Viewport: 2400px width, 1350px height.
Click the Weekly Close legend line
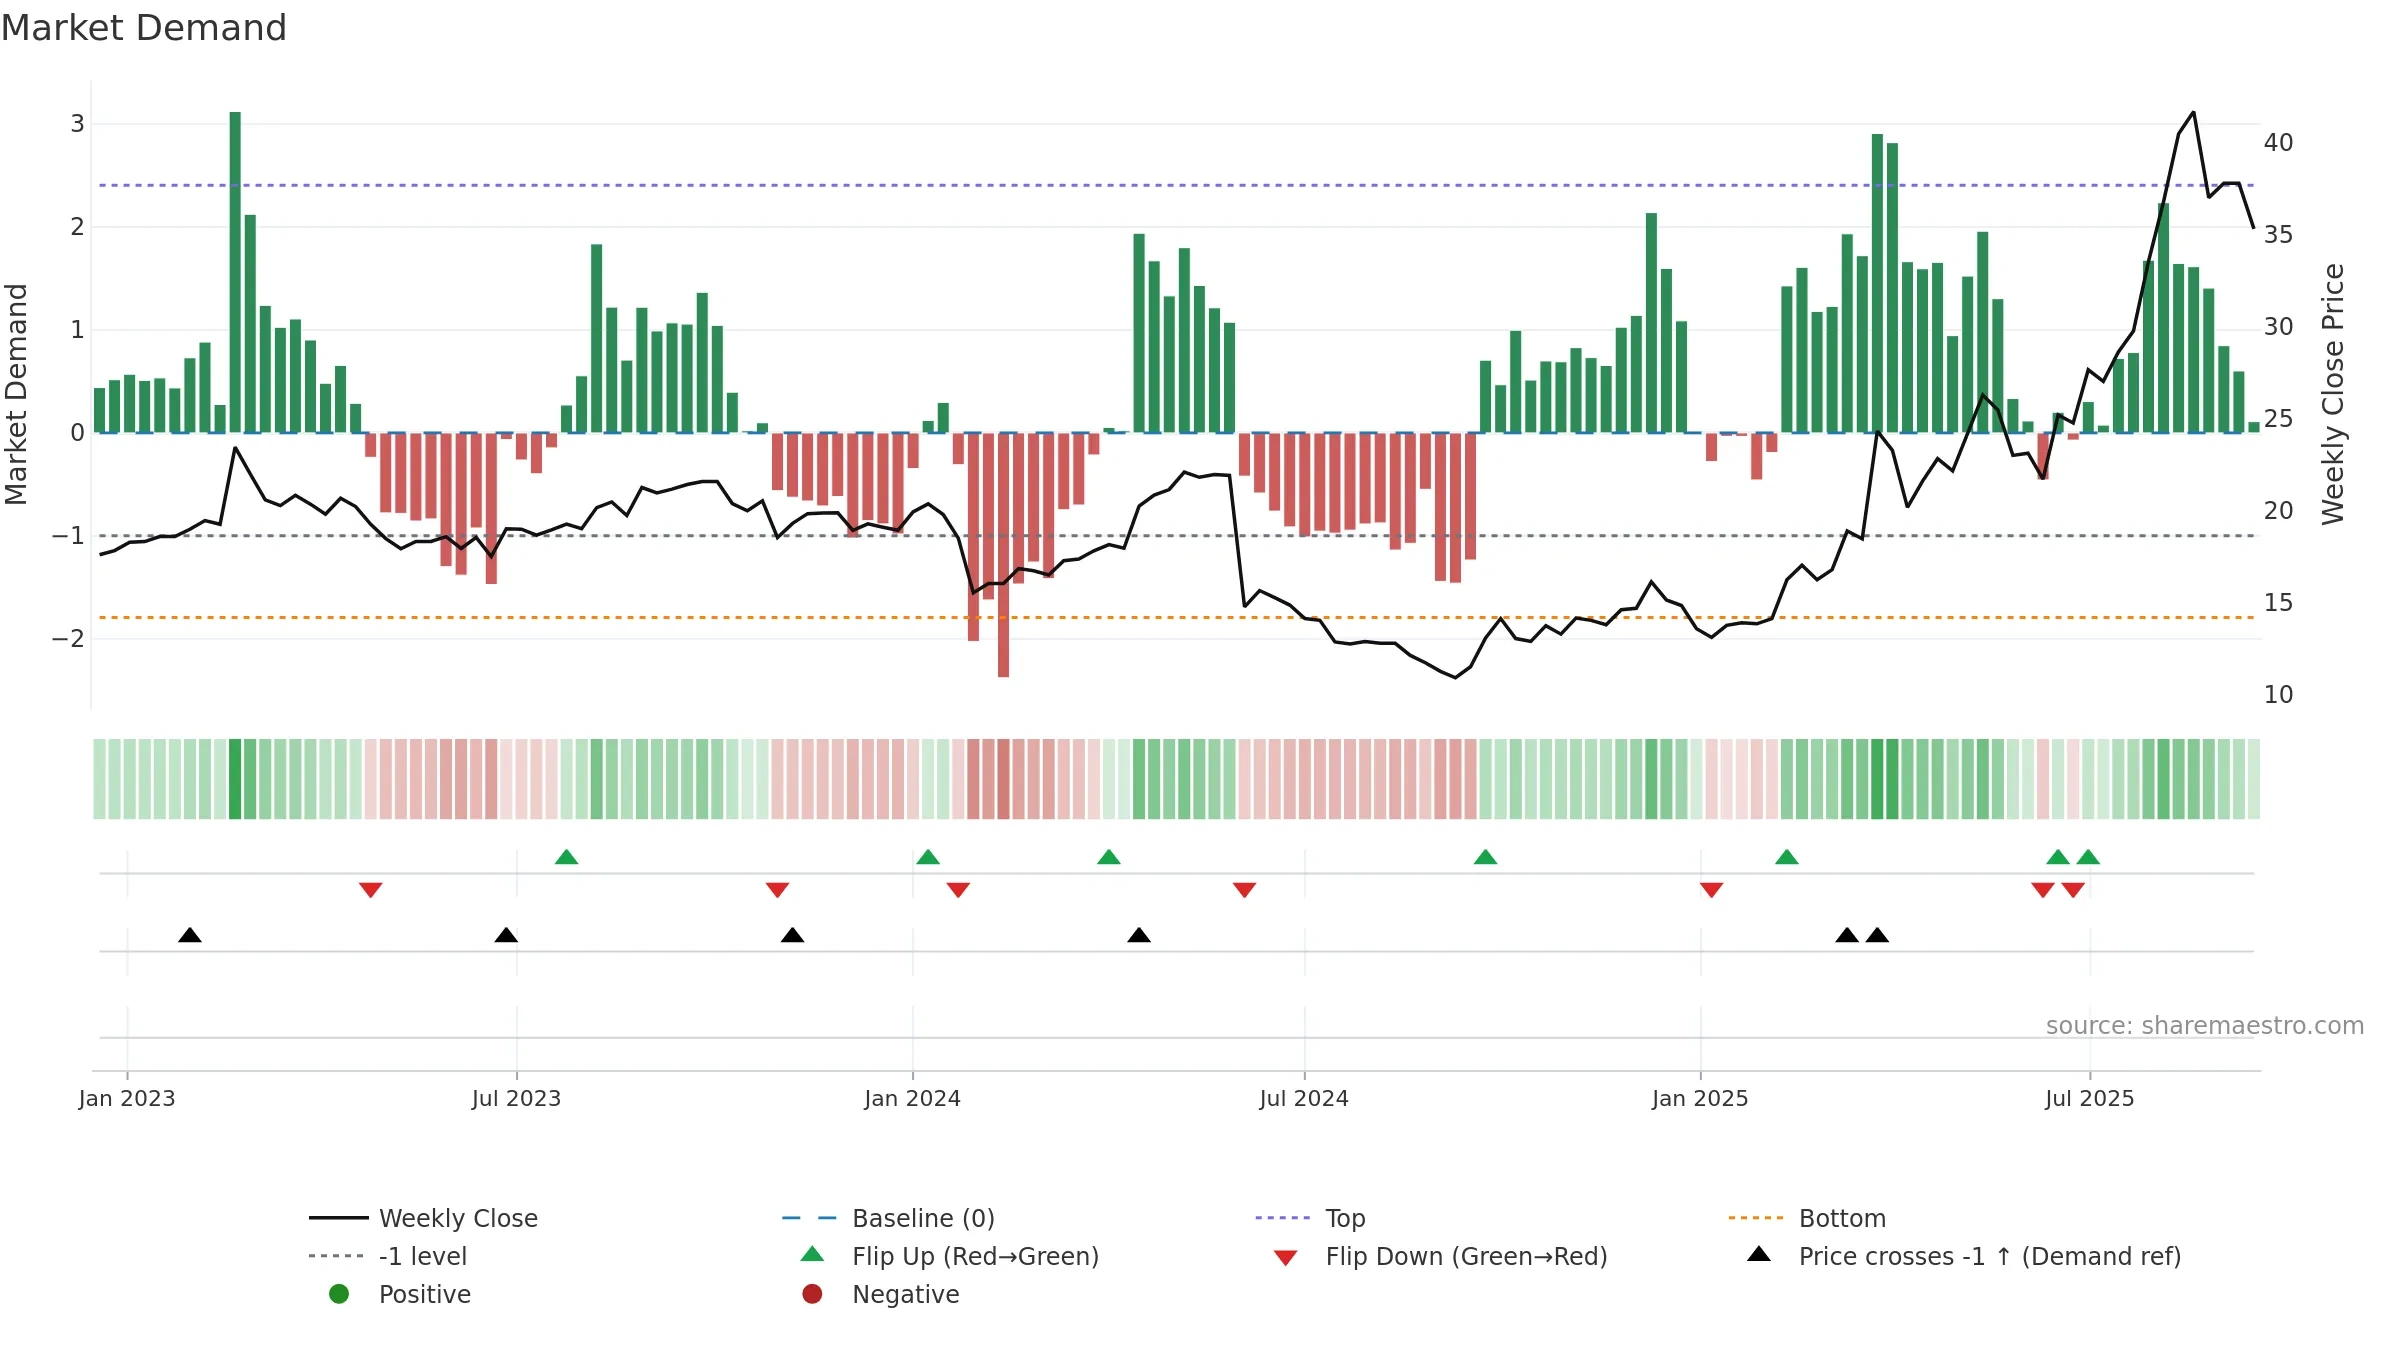pyautogui.click(x=339, y=1218)
